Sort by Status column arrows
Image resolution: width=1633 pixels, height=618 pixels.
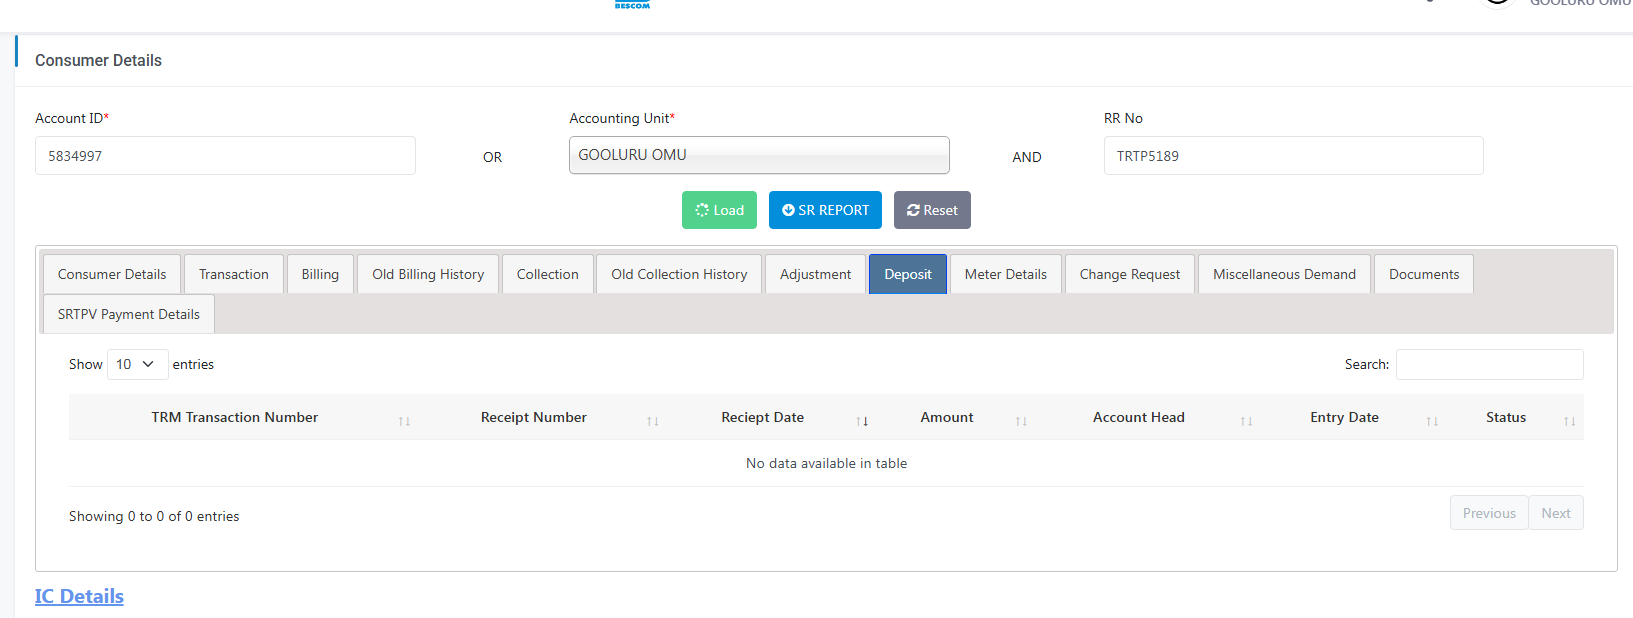point(1569,421)
